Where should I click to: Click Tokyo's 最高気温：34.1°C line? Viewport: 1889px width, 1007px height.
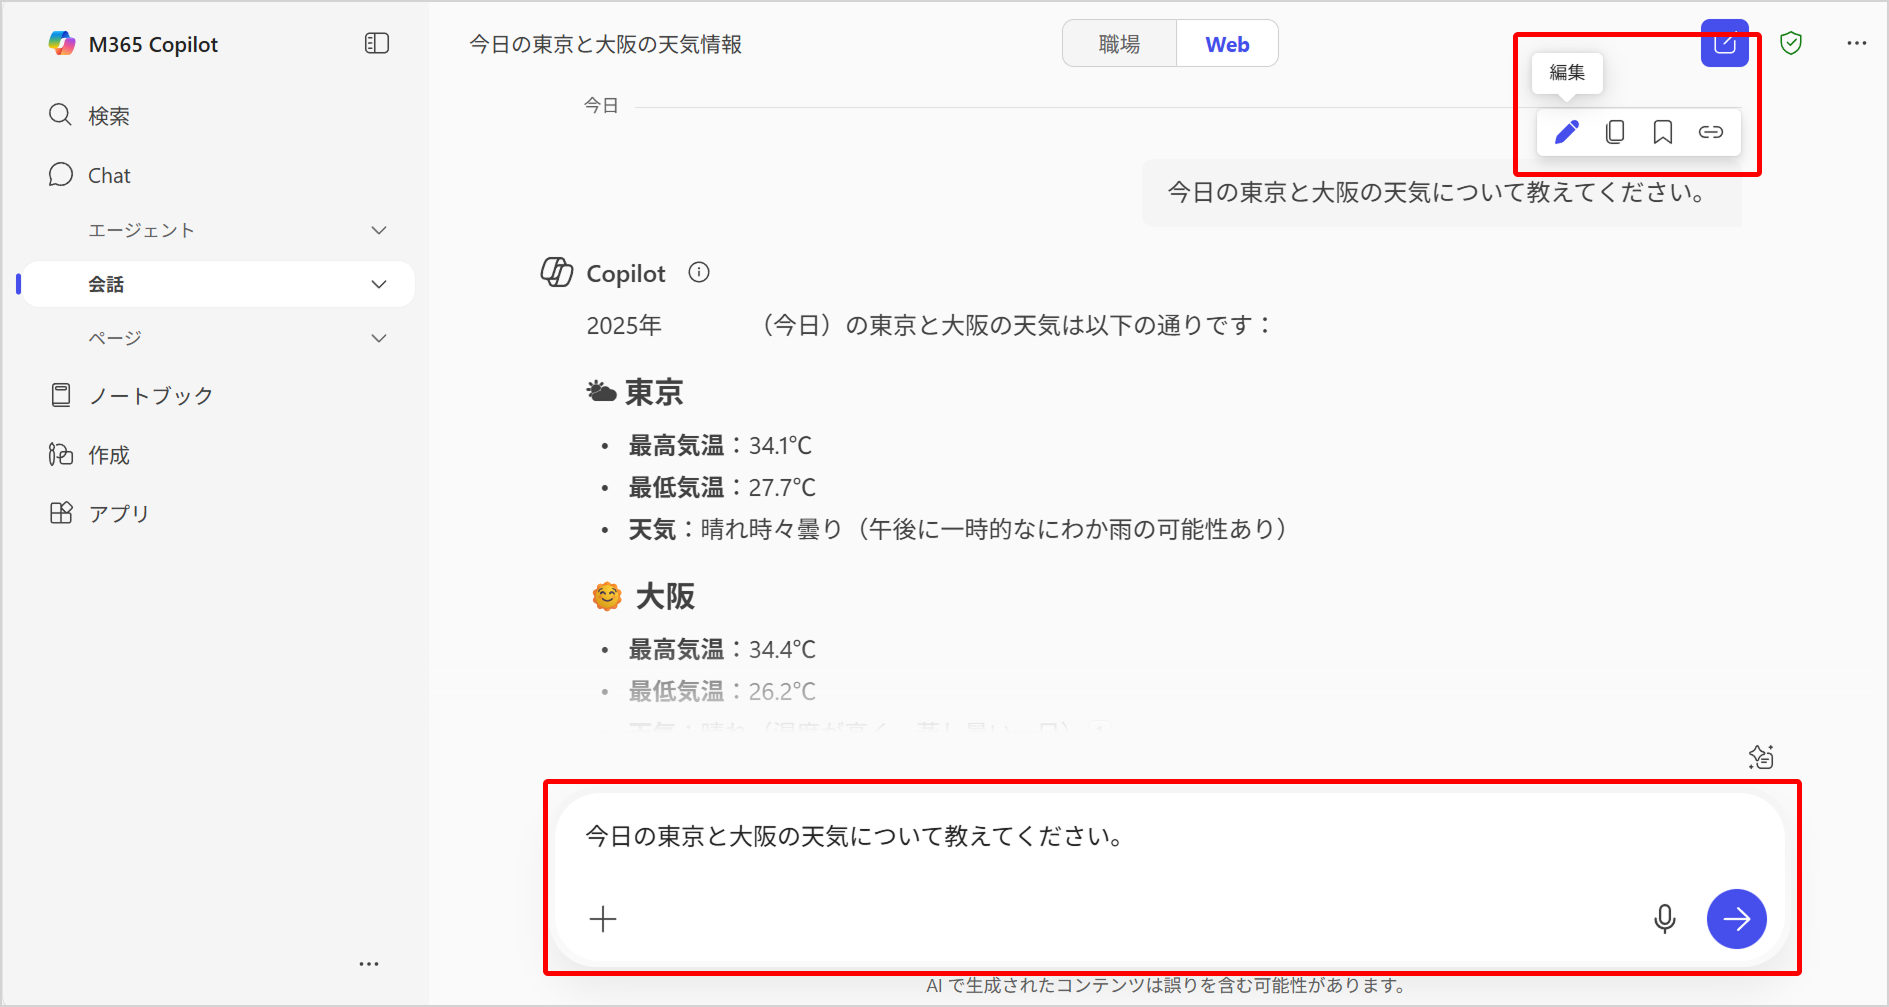pyautogui.click(x=720, y=445)
